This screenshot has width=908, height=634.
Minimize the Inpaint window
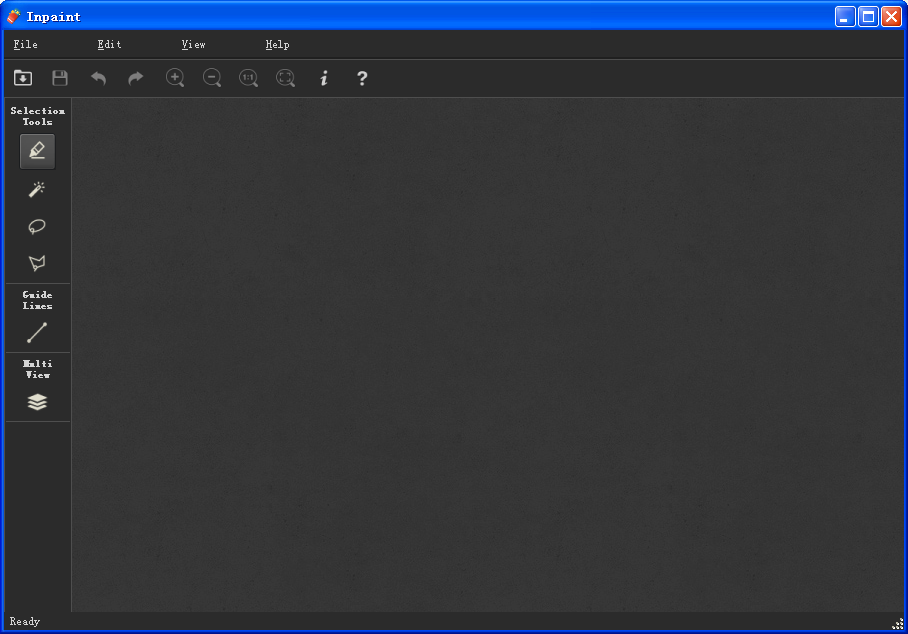pyautogui.click(x=845, y=17)
